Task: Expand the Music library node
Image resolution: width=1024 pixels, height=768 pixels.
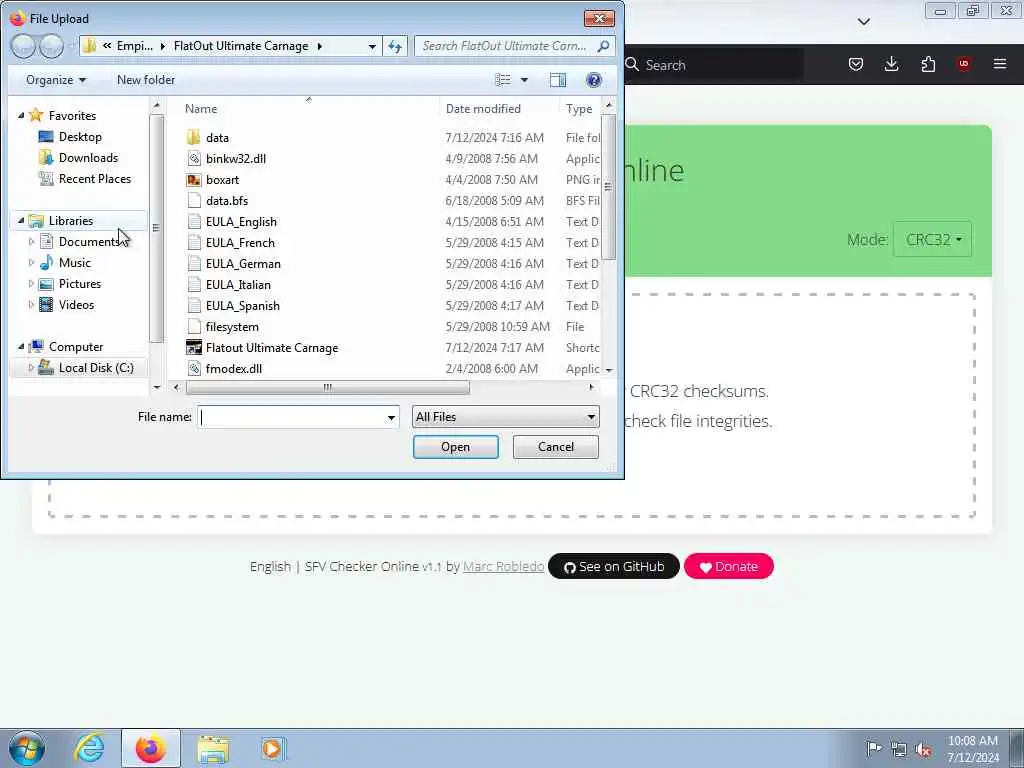Action: coord(31,263)
